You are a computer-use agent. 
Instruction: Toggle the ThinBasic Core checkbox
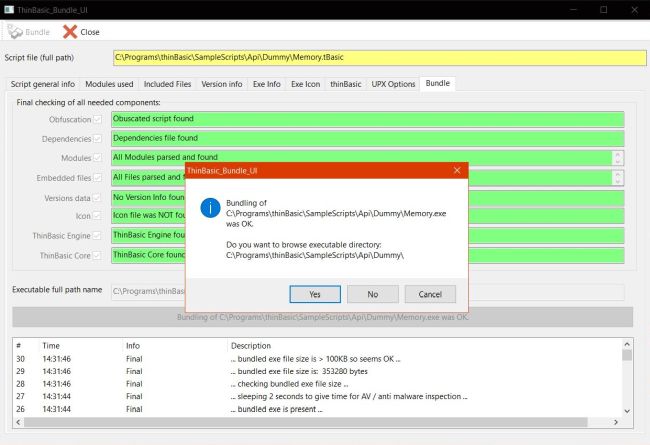click(97, 255)
